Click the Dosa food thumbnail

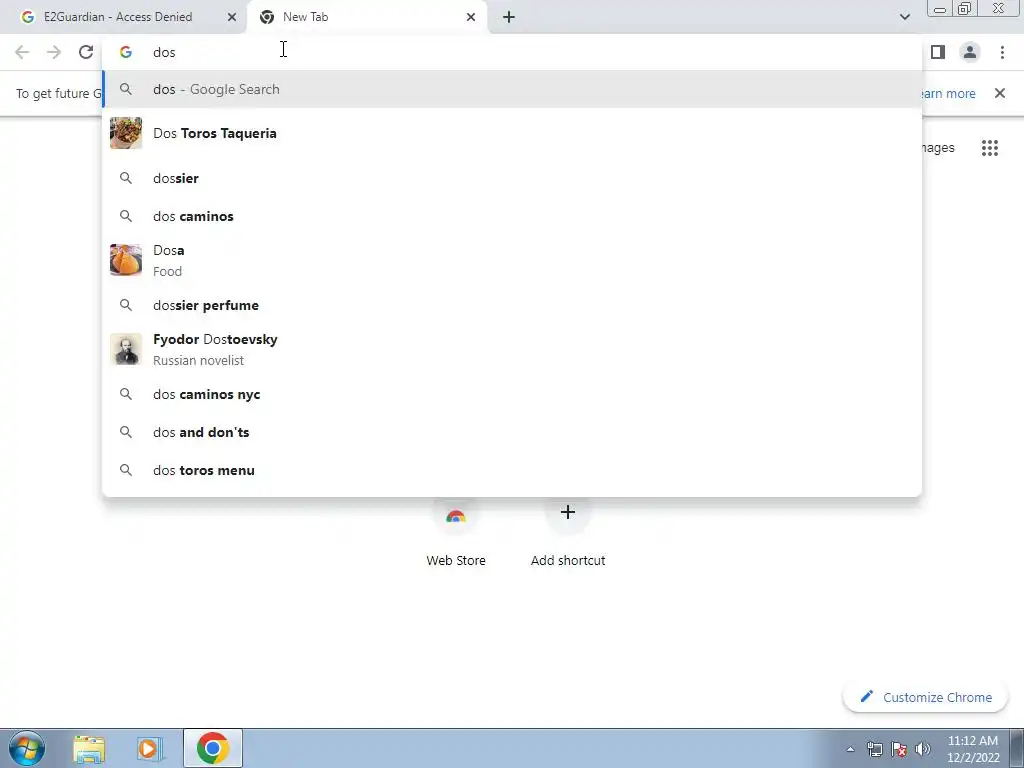[x=126, y=261]
